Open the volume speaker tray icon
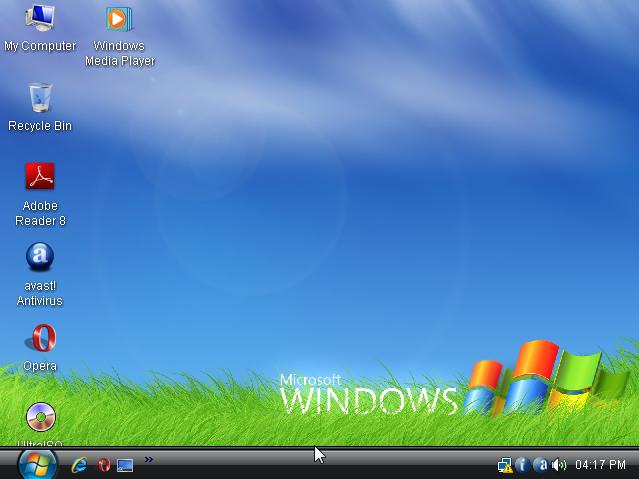639x479 pixels. [x=559, y=465]
